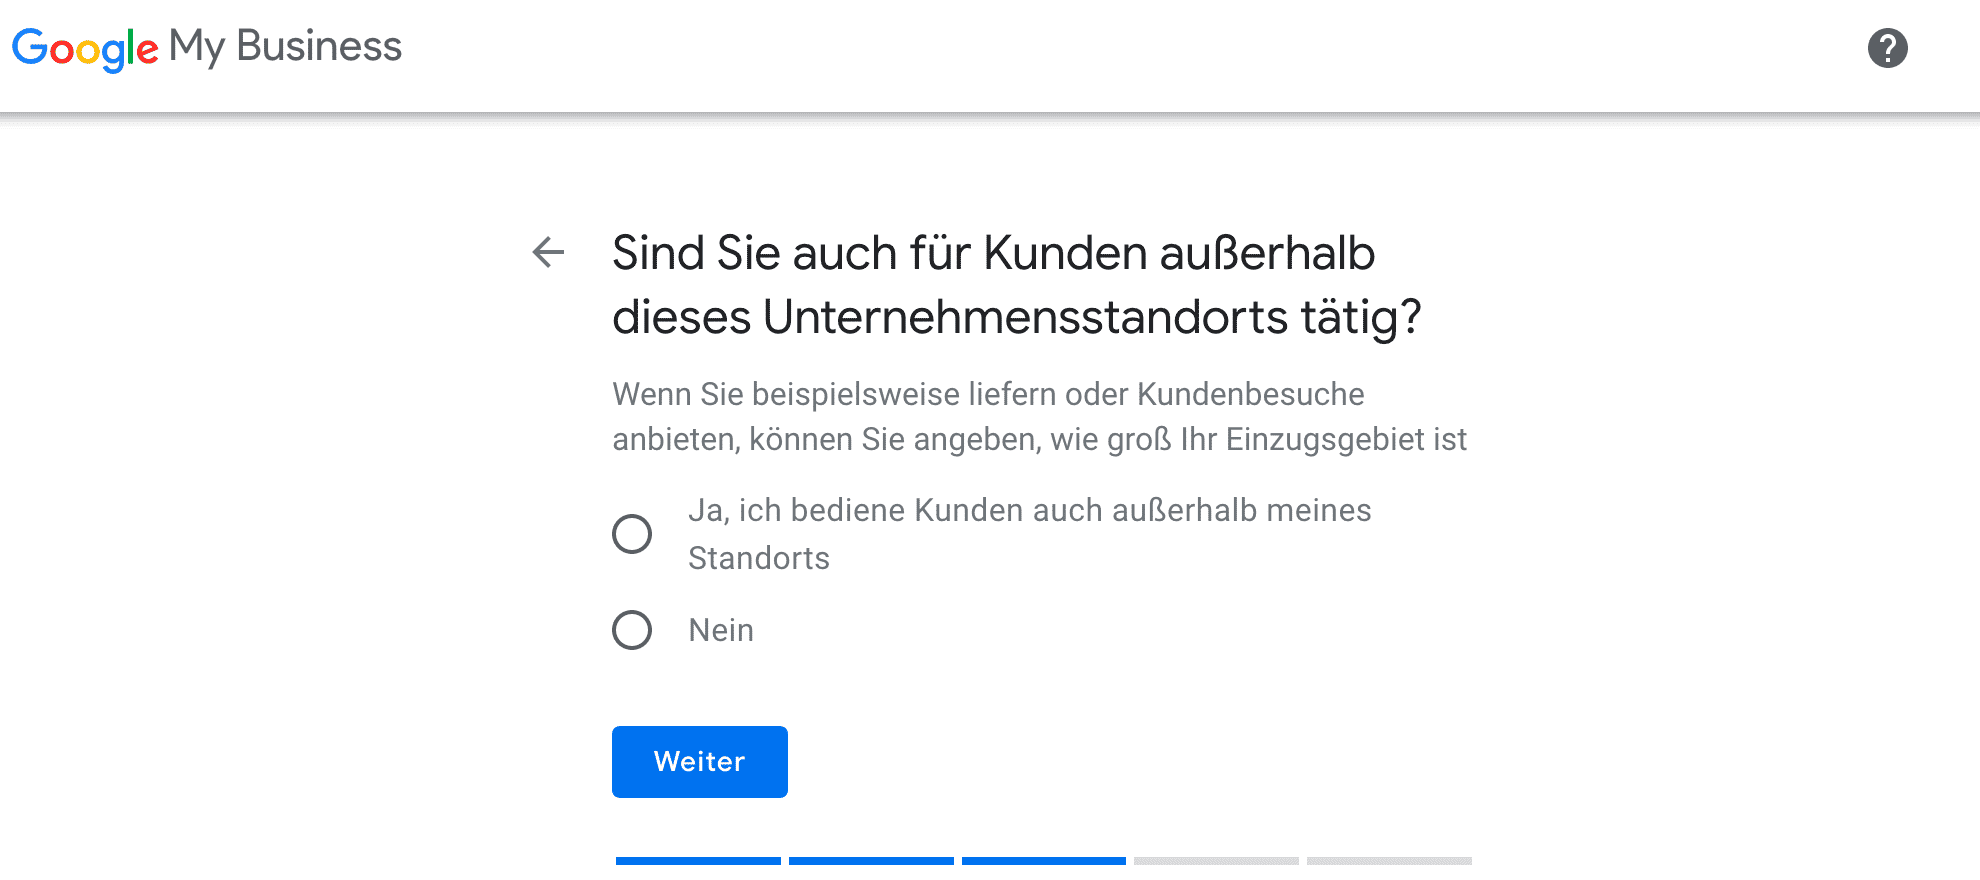
Task: Select the 'Ja, ich bediene Kunden' radio button
Action: point(632,534)
